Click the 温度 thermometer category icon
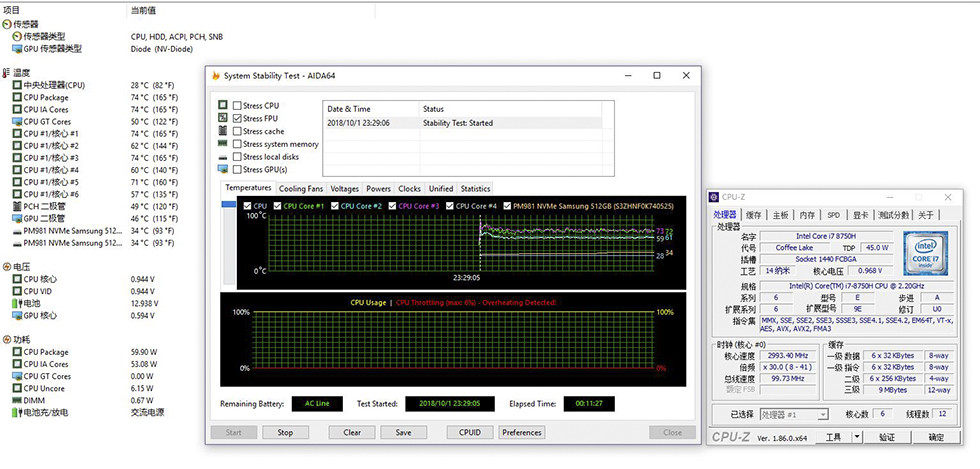Screen dimensions: 980x469 (x=7, y=73)
